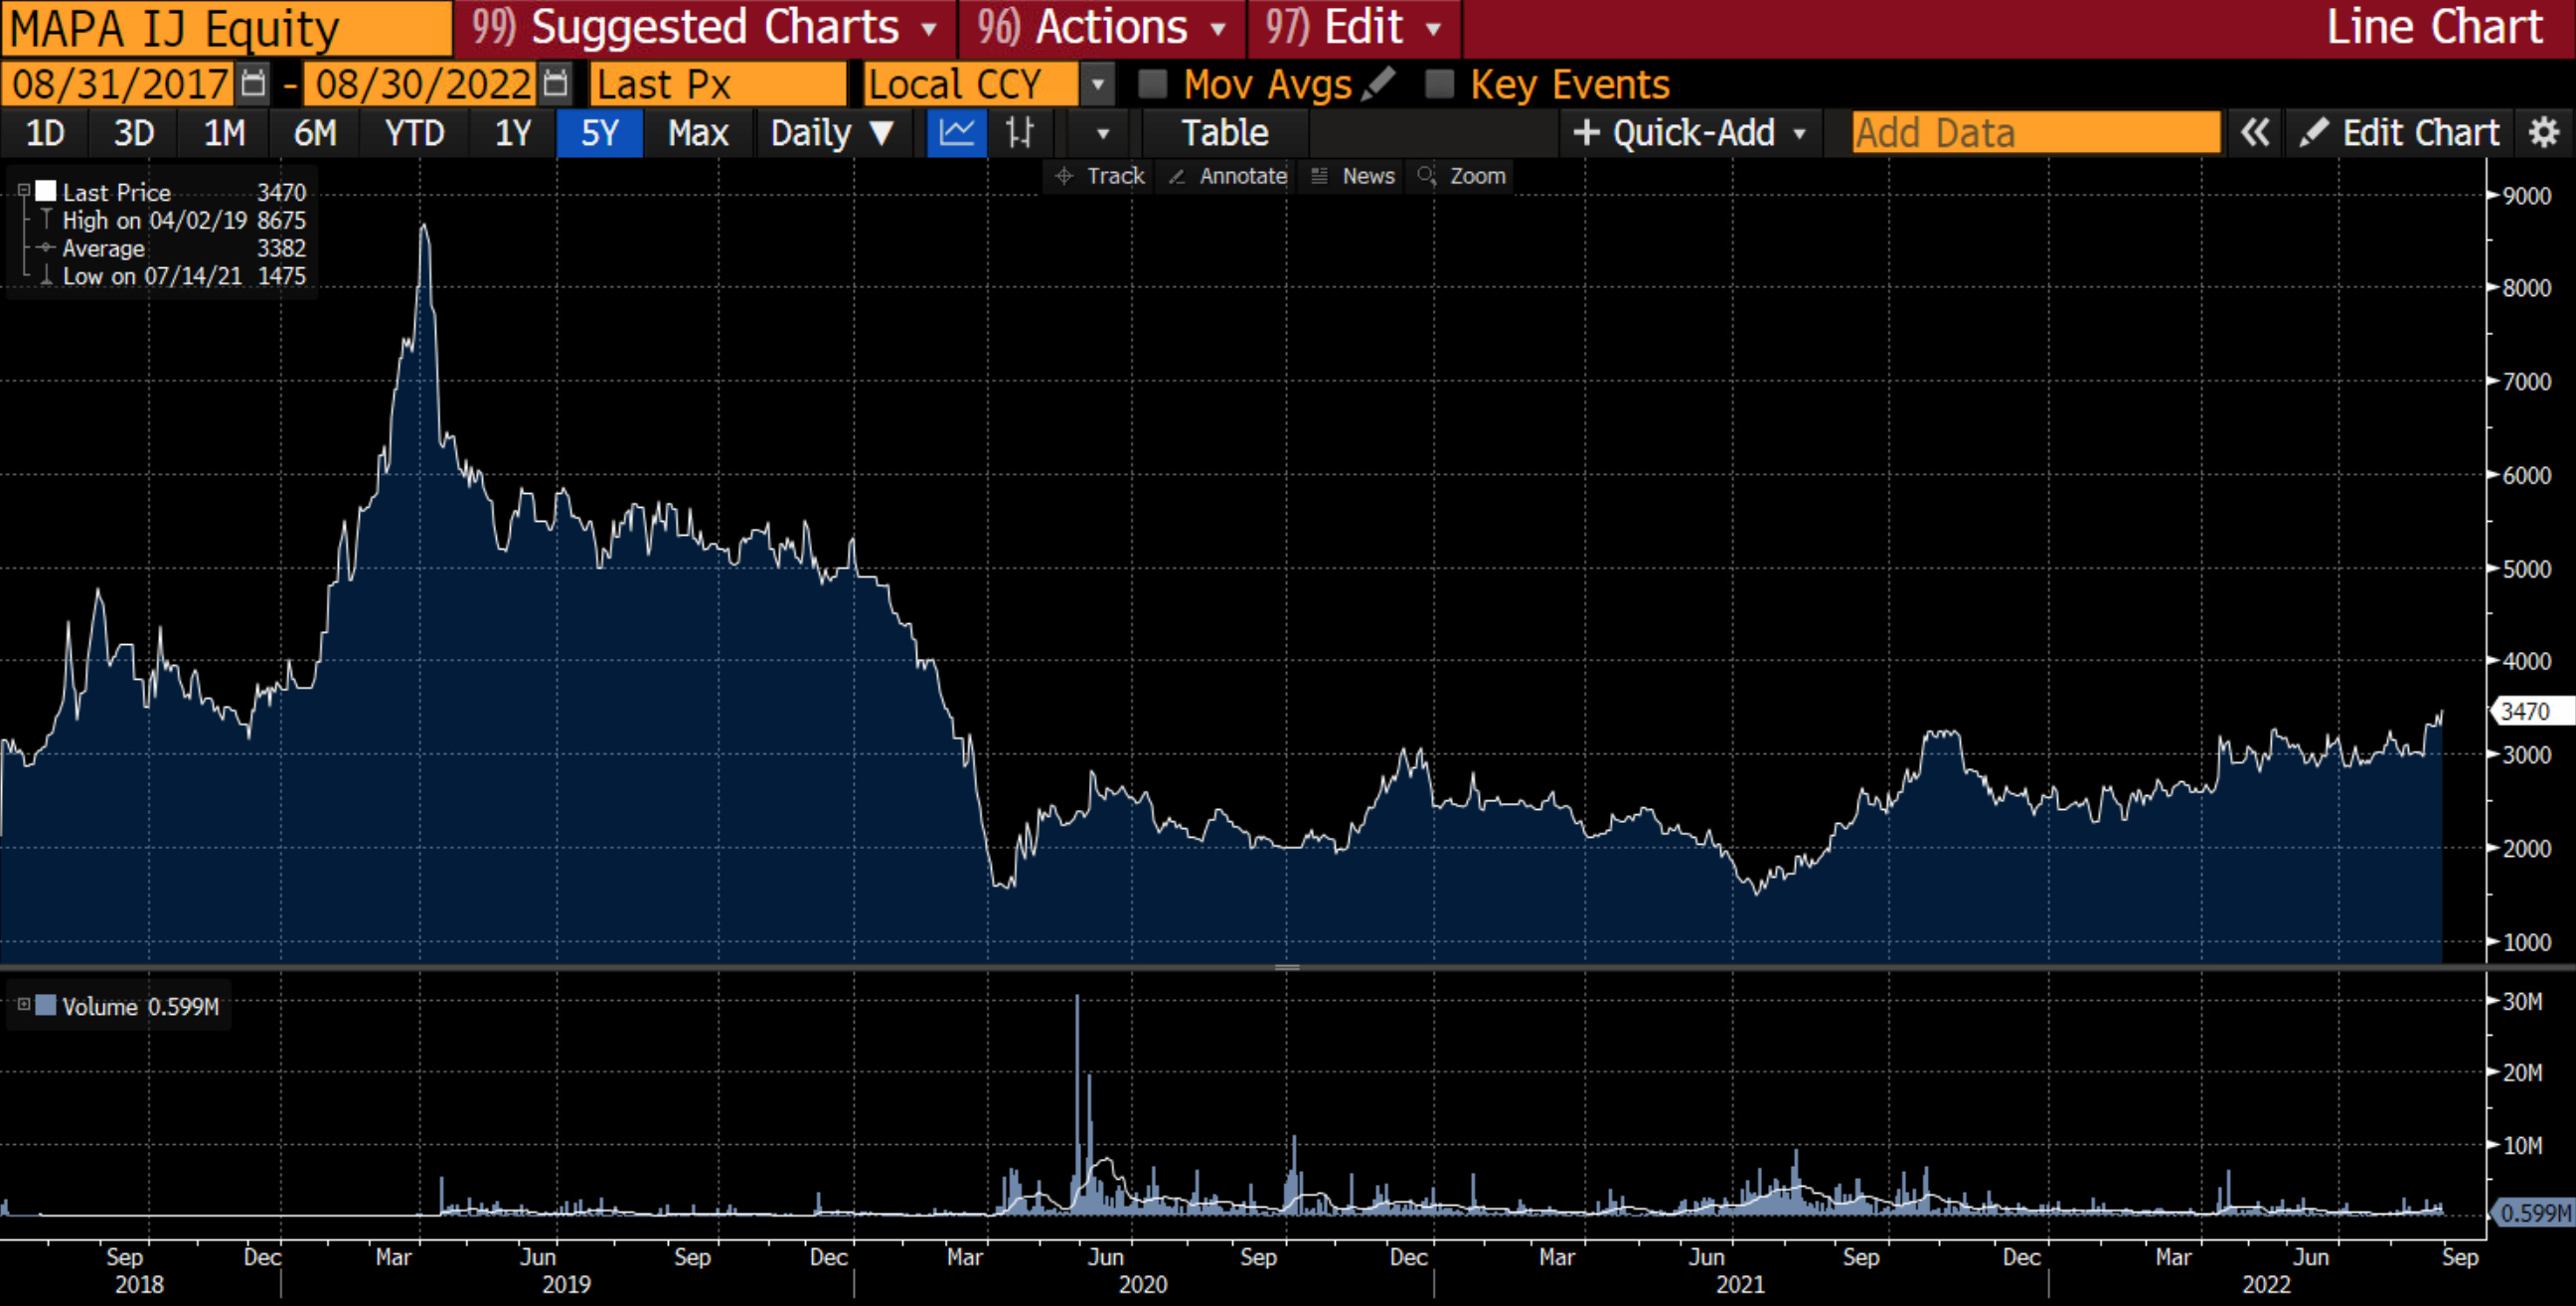
Task: Select the 3D time range
Action: click(133, 133)
